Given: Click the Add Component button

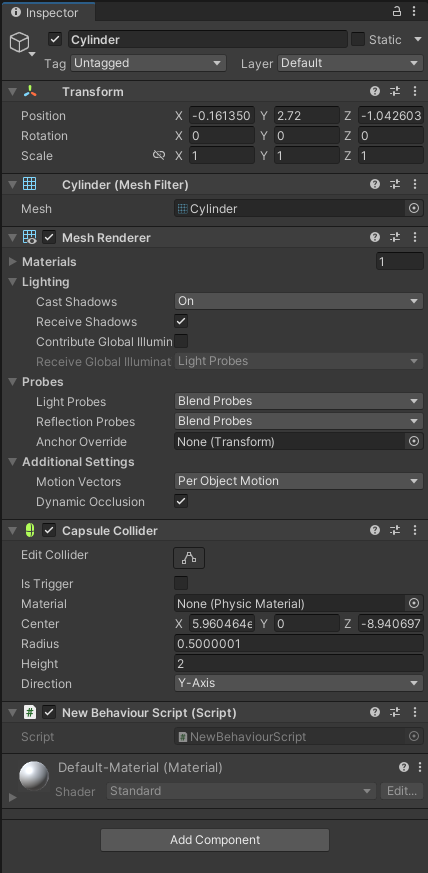Looking at the screenshot, I should tap(215, 840).
